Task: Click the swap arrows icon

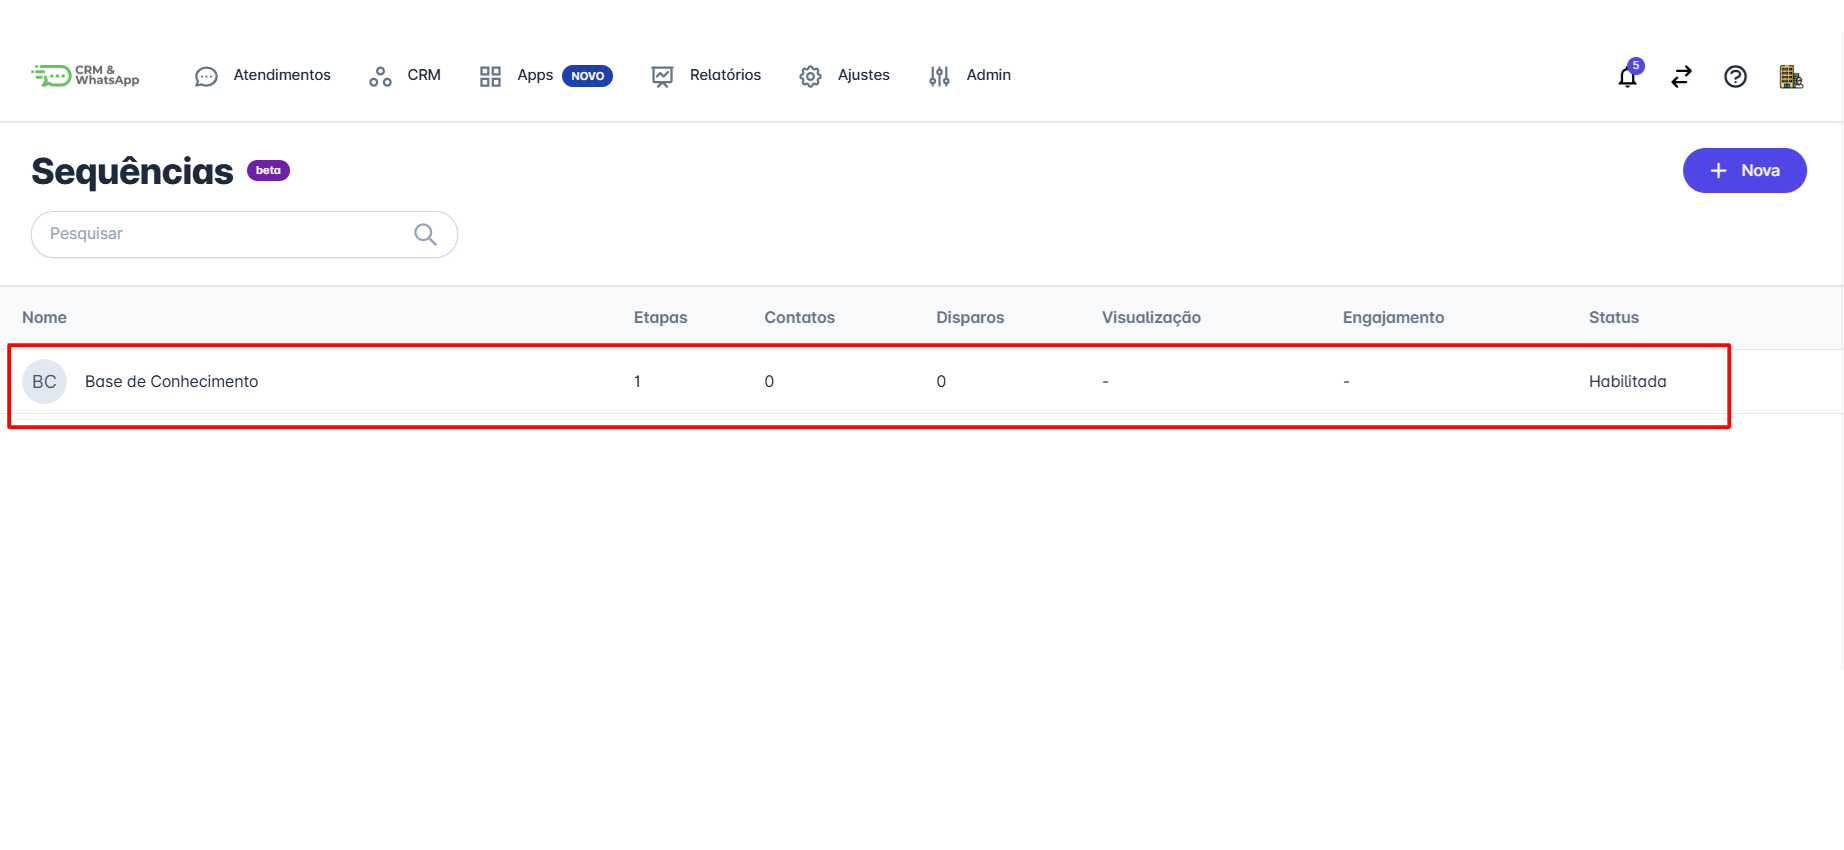Action: 1681,77
